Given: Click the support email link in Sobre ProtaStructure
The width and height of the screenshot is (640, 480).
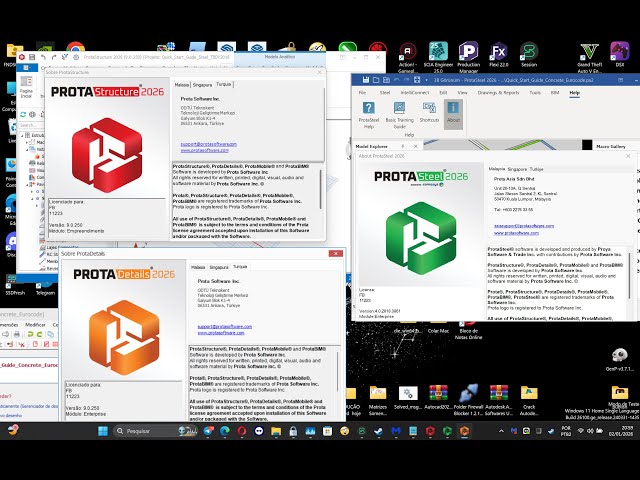Looking at the screenshot, I should click(x=209, y=144).
